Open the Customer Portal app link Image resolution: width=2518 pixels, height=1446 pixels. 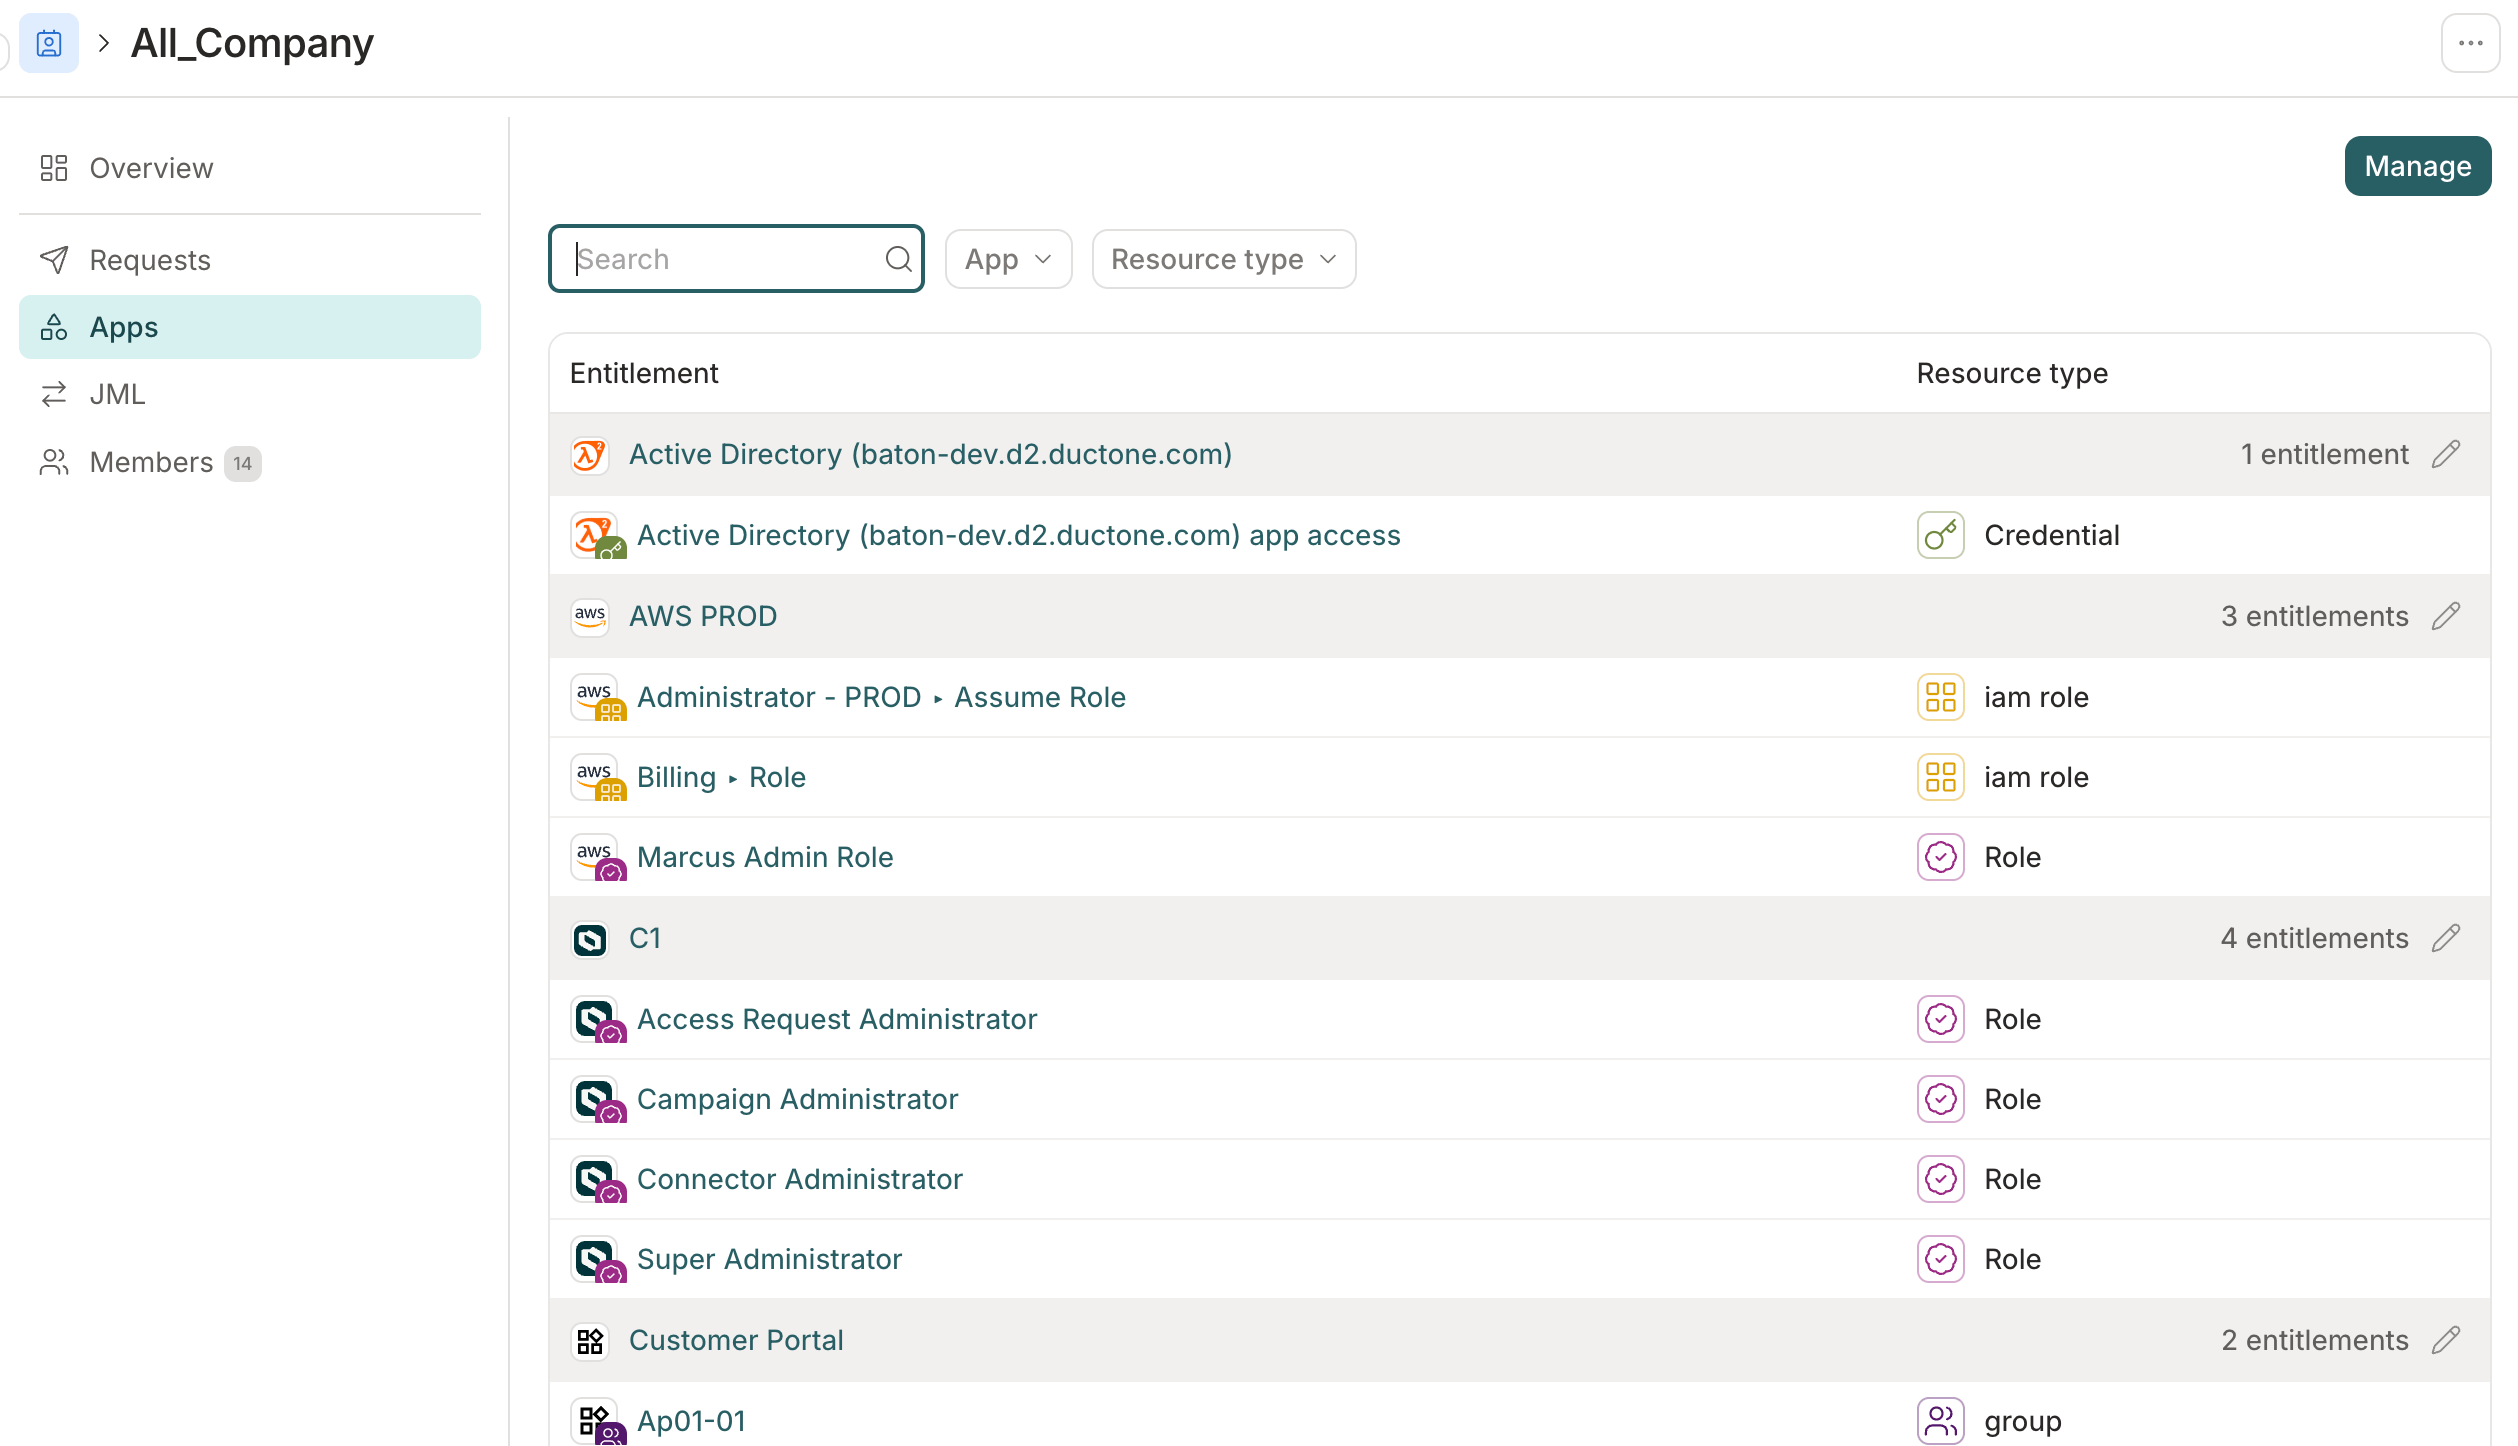coord(736,1340)
